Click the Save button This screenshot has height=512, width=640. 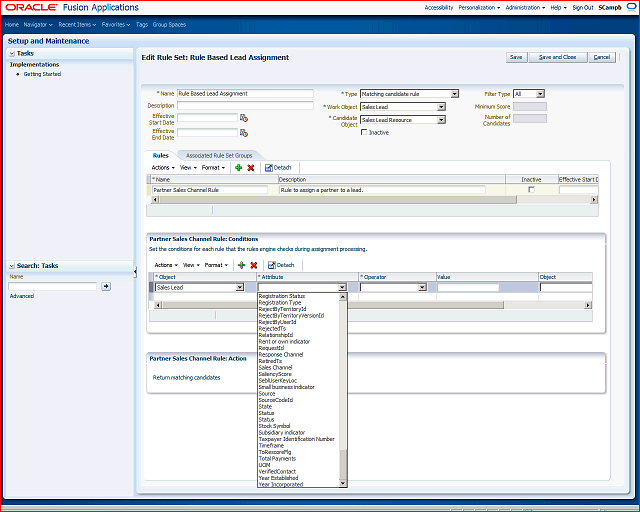(516, 57)
